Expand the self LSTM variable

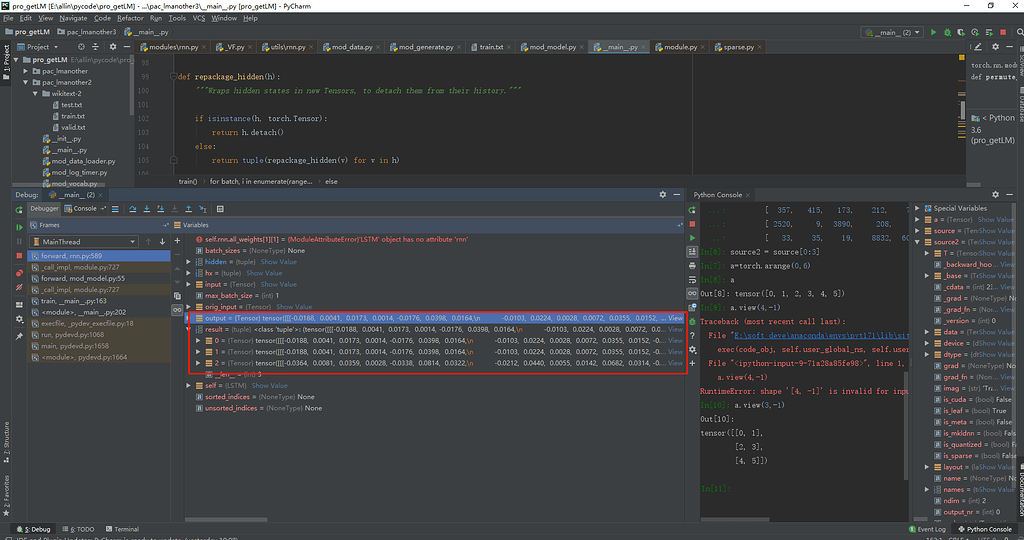pos(189,385)
